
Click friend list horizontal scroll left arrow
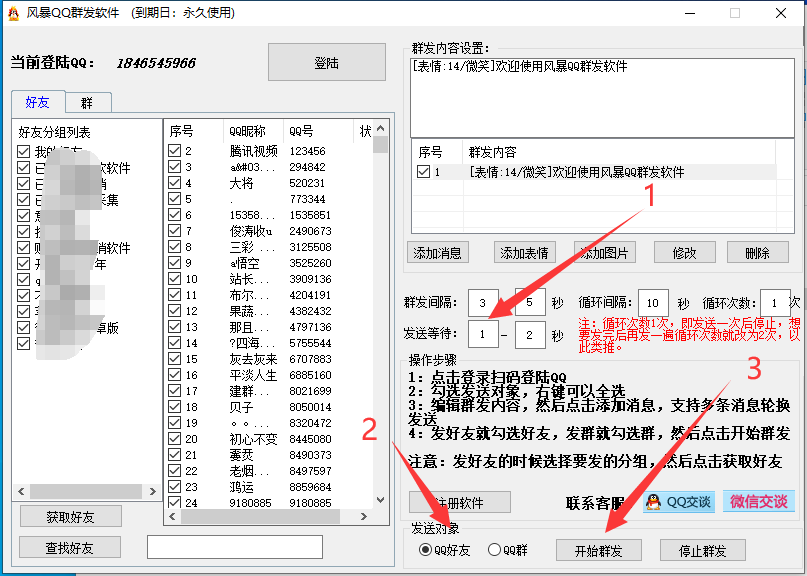pos(172,516)
